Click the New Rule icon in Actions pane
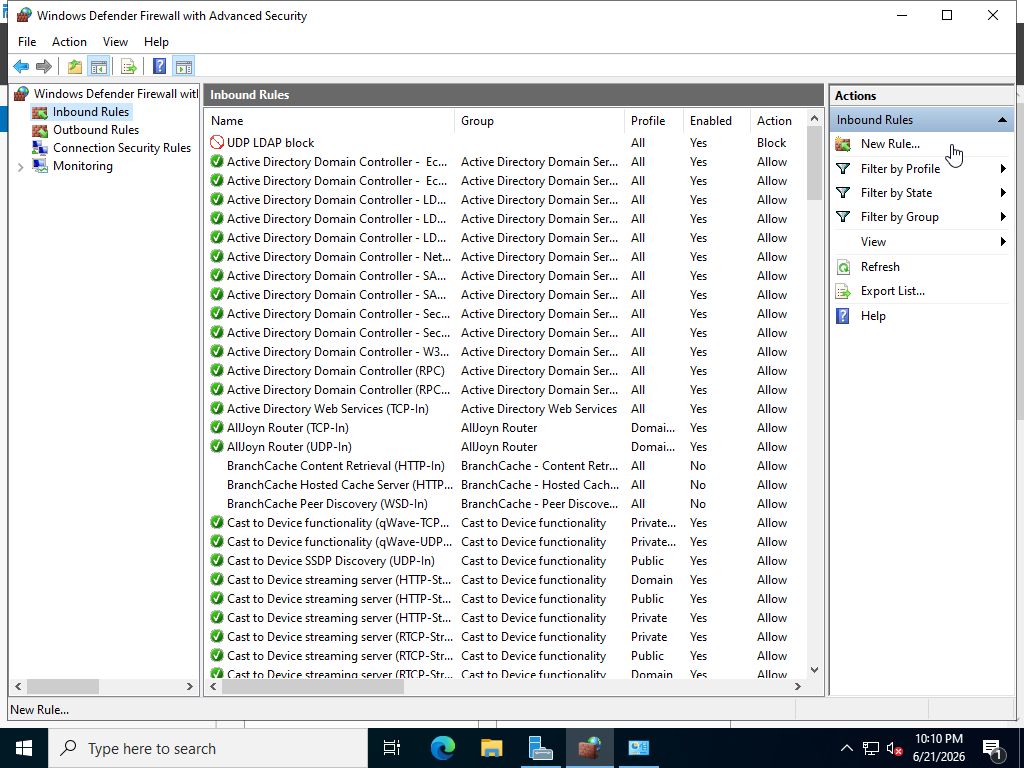 point(843,144)
